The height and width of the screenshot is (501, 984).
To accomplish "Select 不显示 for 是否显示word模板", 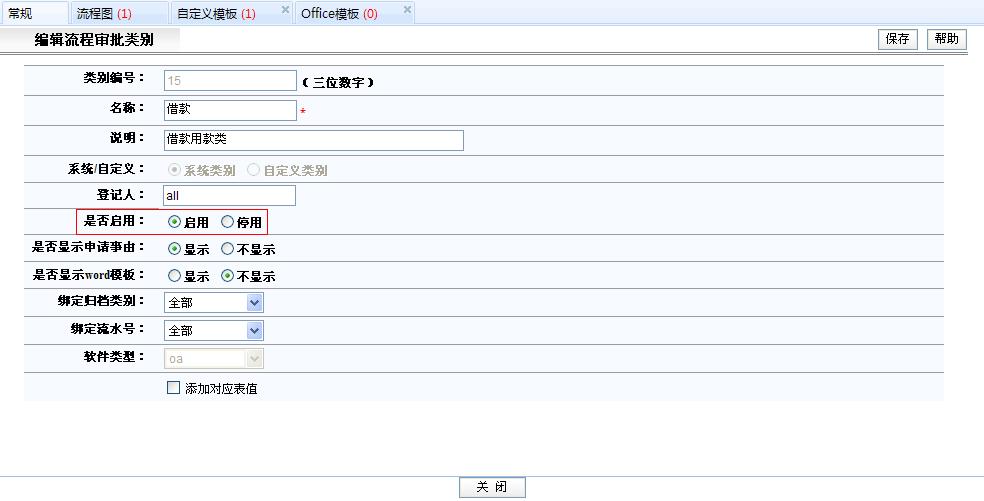I will 228,276.
